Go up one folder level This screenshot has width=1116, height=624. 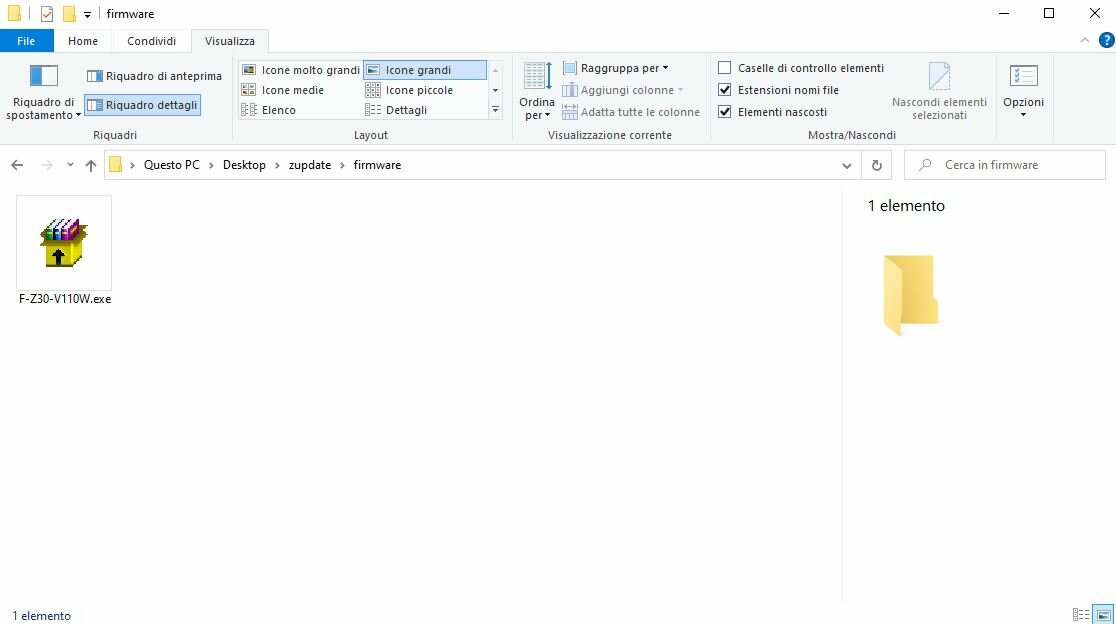click(90, 165)
